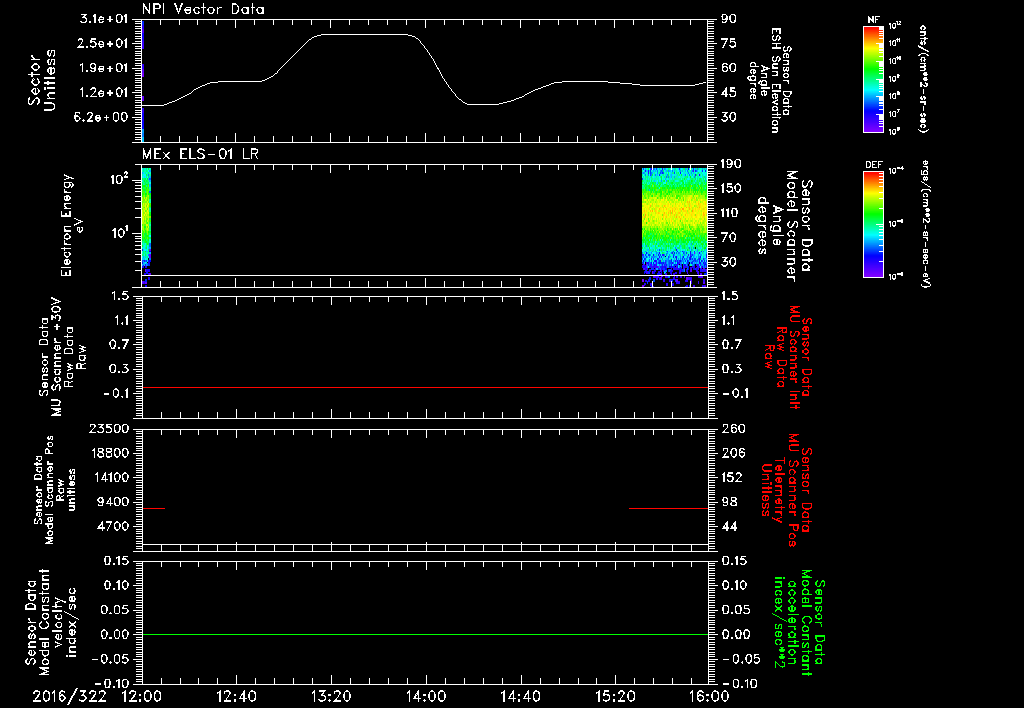Click the 12:00 time axis label
The image size is (1024, 708).
point(142,696)
